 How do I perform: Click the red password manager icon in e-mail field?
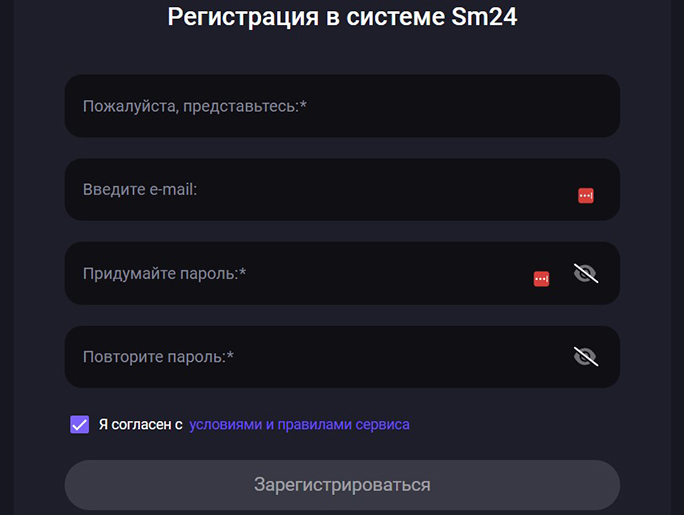586,196
